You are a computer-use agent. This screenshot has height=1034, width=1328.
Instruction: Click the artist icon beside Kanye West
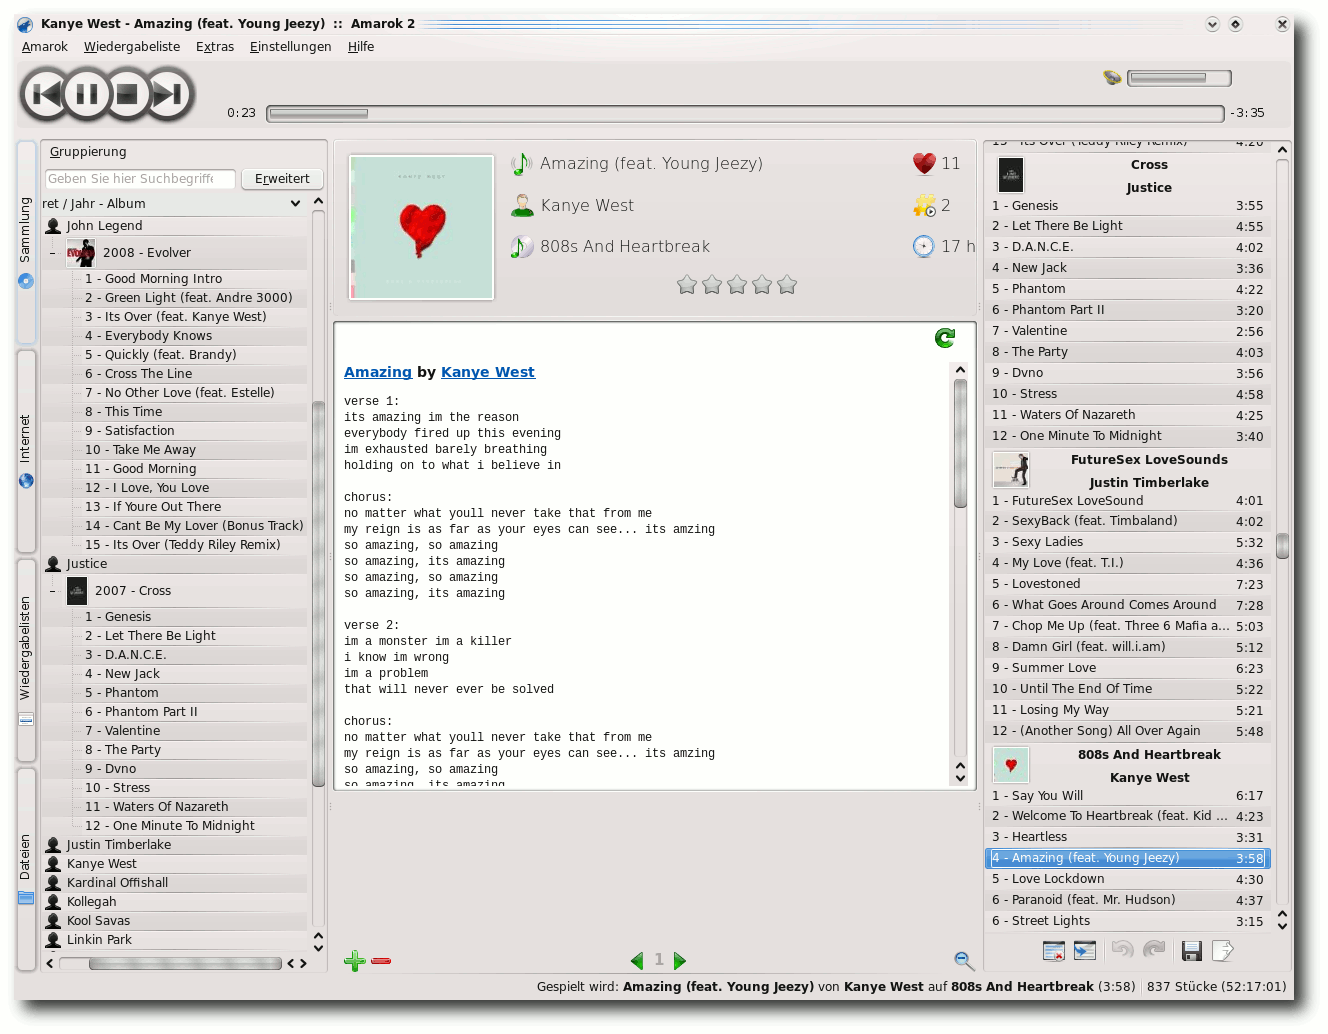(522, 205)
